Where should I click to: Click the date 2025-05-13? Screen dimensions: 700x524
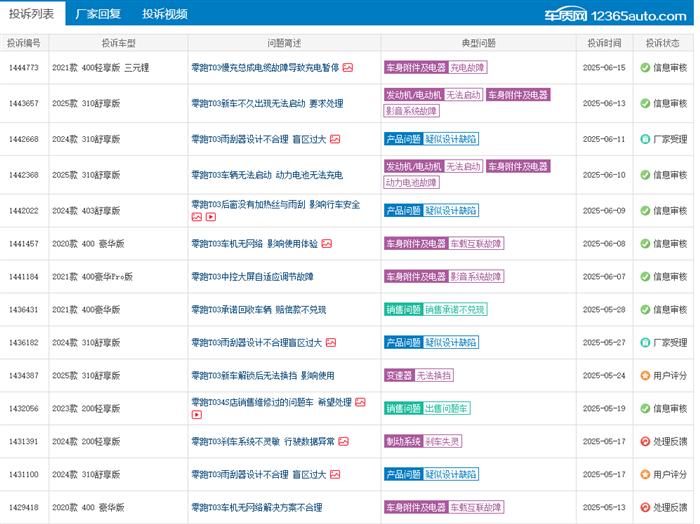click(x=604, y=507)
